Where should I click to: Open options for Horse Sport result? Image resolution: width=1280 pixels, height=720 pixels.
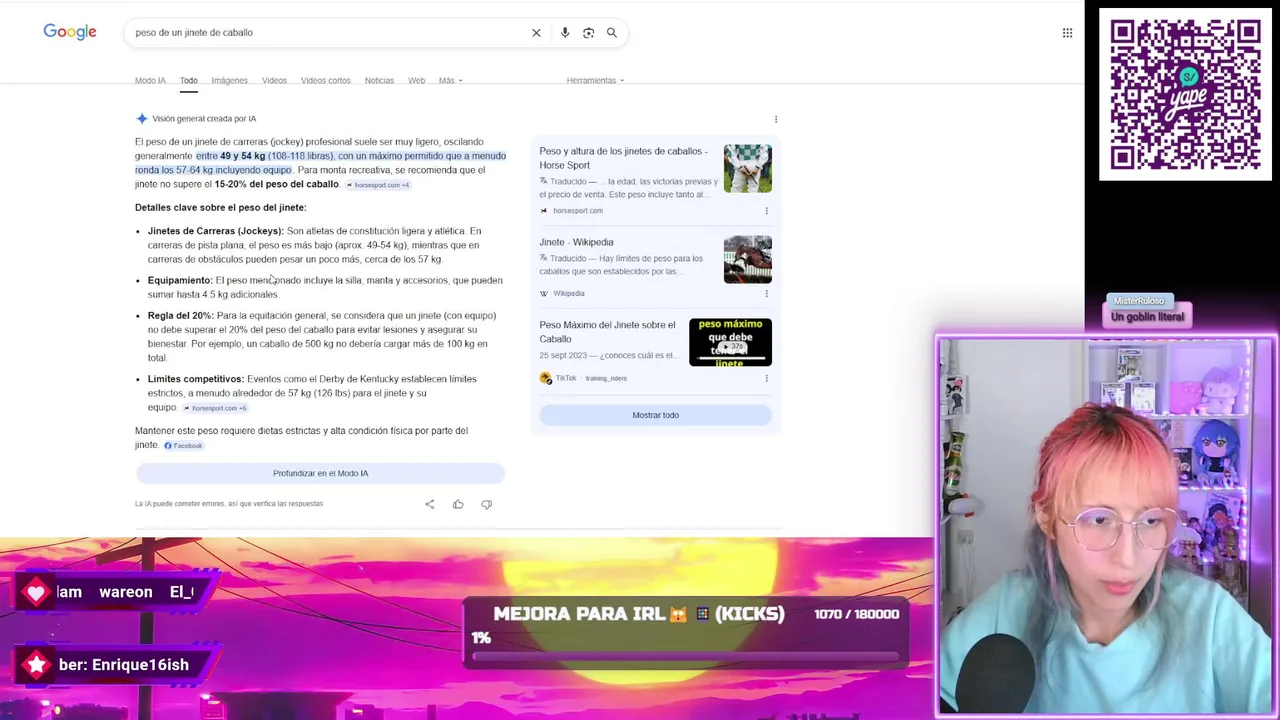(766, 211)
